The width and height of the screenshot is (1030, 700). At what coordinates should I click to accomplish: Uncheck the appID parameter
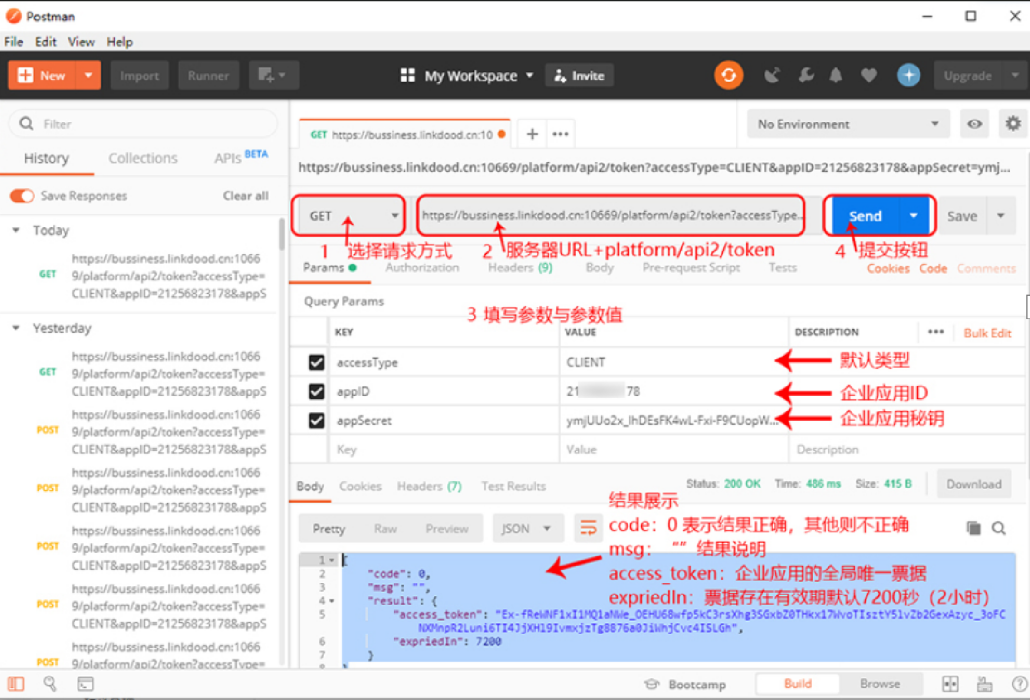pos(316,391)
